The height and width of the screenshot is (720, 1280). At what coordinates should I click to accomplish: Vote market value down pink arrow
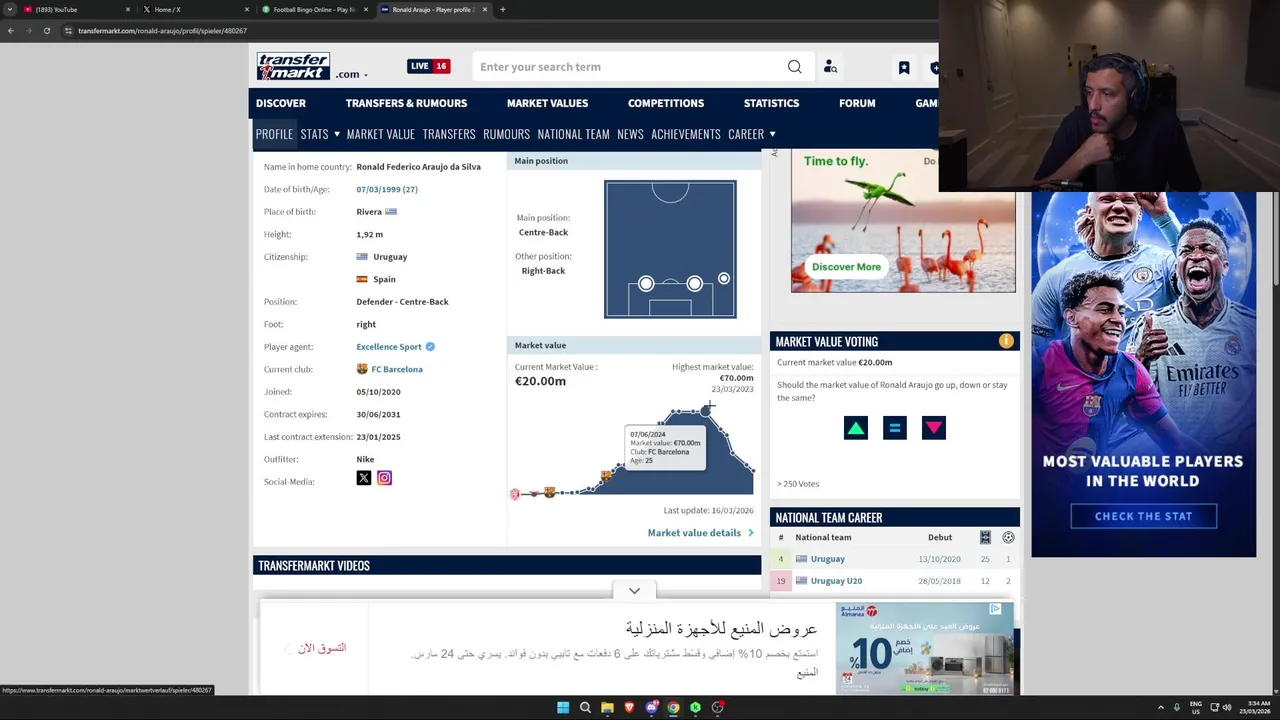[934, 428]
